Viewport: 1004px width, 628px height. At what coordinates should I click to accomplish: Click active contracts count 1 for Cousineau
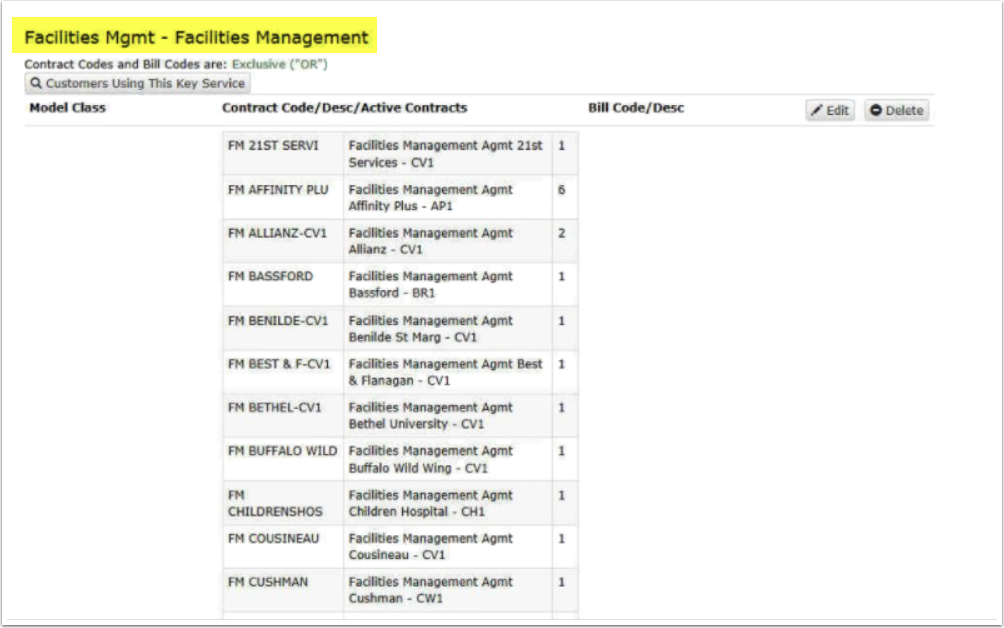tap(562, 538)
